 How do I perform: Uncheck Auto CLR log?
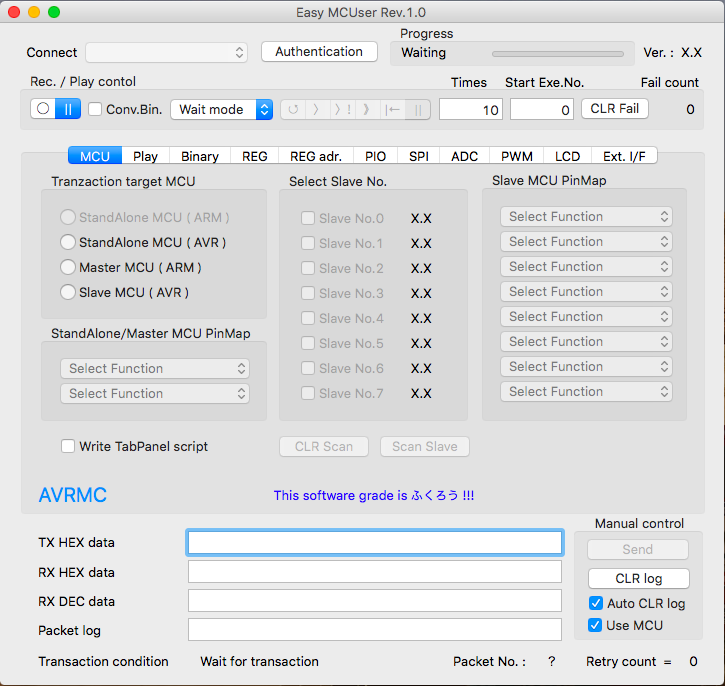click(x=596, y=603)
